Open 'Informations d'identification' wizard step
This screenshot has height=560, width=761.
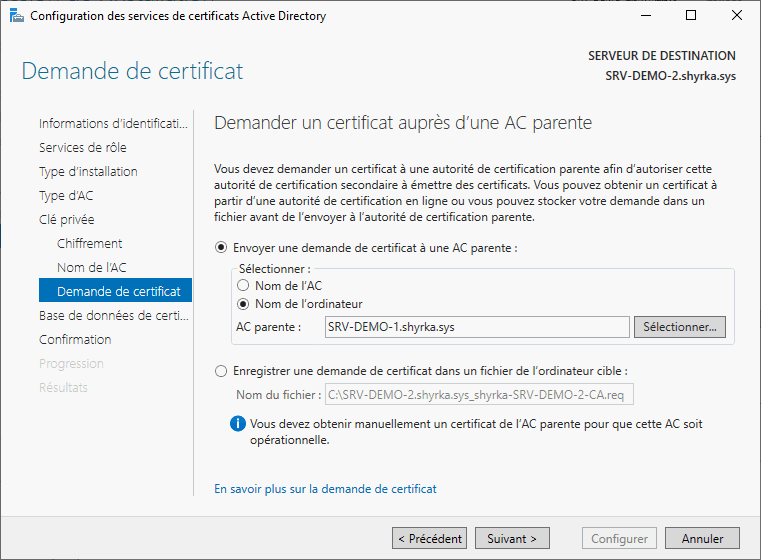pos(113,124)
